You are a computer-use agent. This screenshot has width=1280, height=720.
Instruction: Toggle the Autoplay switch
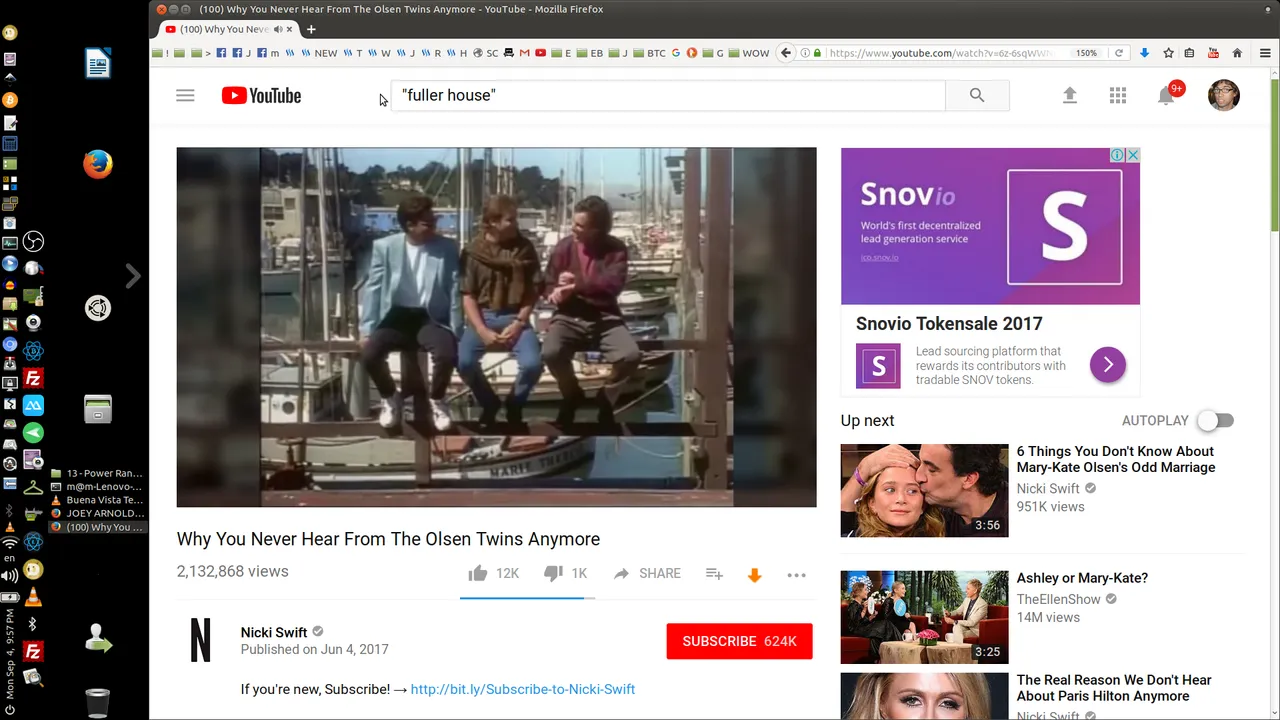1217,421
